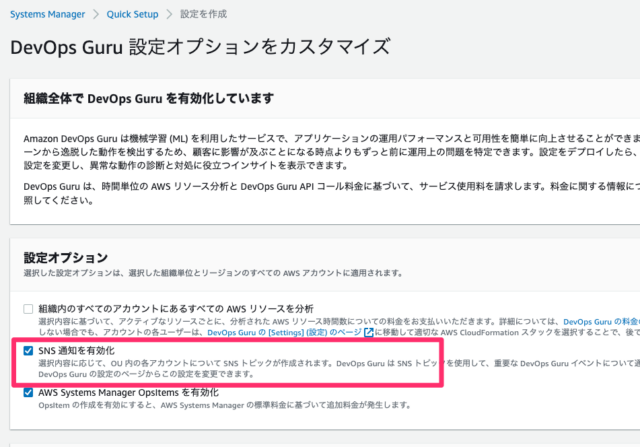640x447 pixels.
Task: Click label 組織内のすべてのアカウントにあるすべての AWS リソースを分析
Action: pyautogui.click(x=176, y=309)
